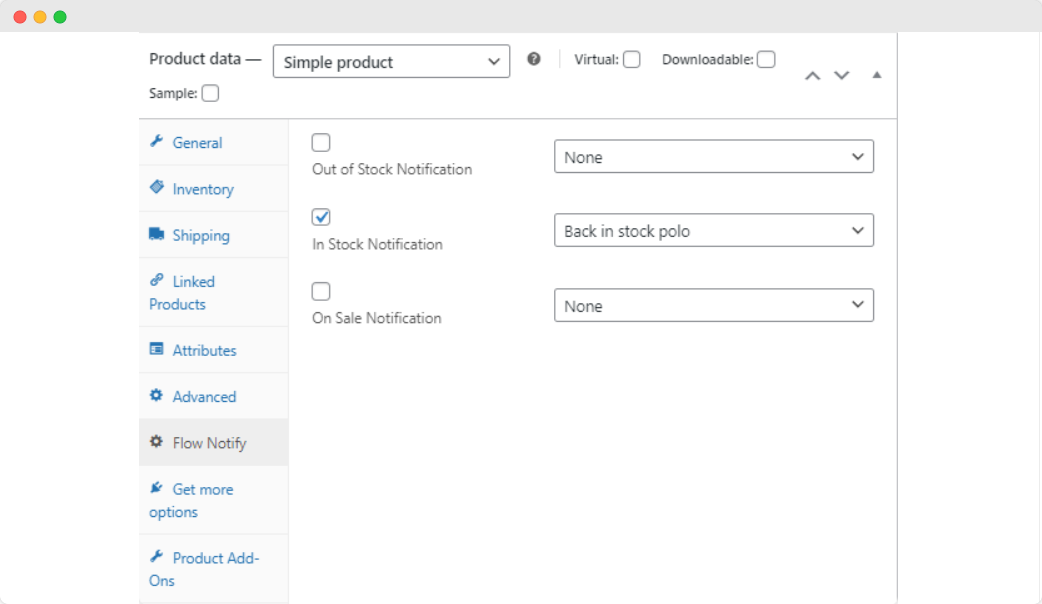Open the Product data help tooltip icon
This screenshot has width=1042, height=604.
[x=534, y=59]
